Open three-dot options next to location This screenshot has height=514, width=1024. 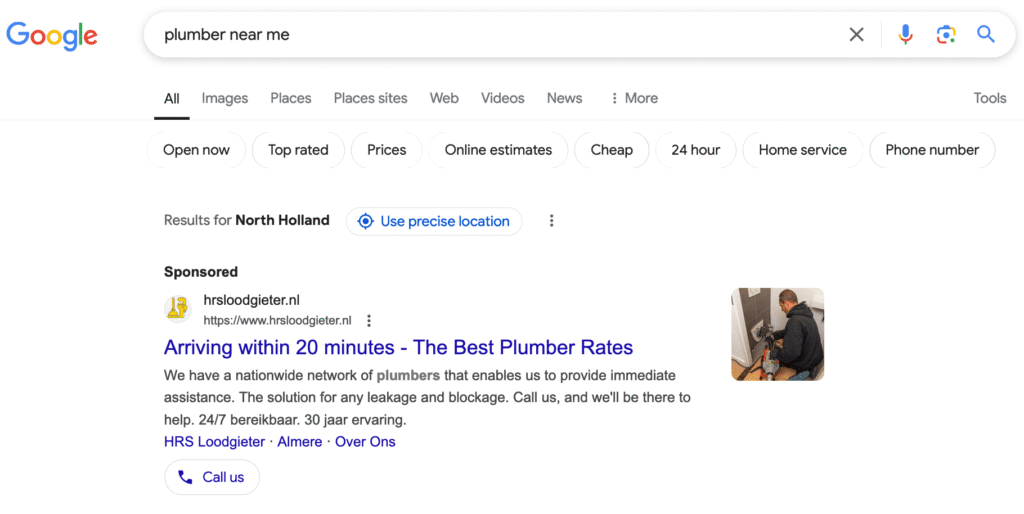point(551,221)
